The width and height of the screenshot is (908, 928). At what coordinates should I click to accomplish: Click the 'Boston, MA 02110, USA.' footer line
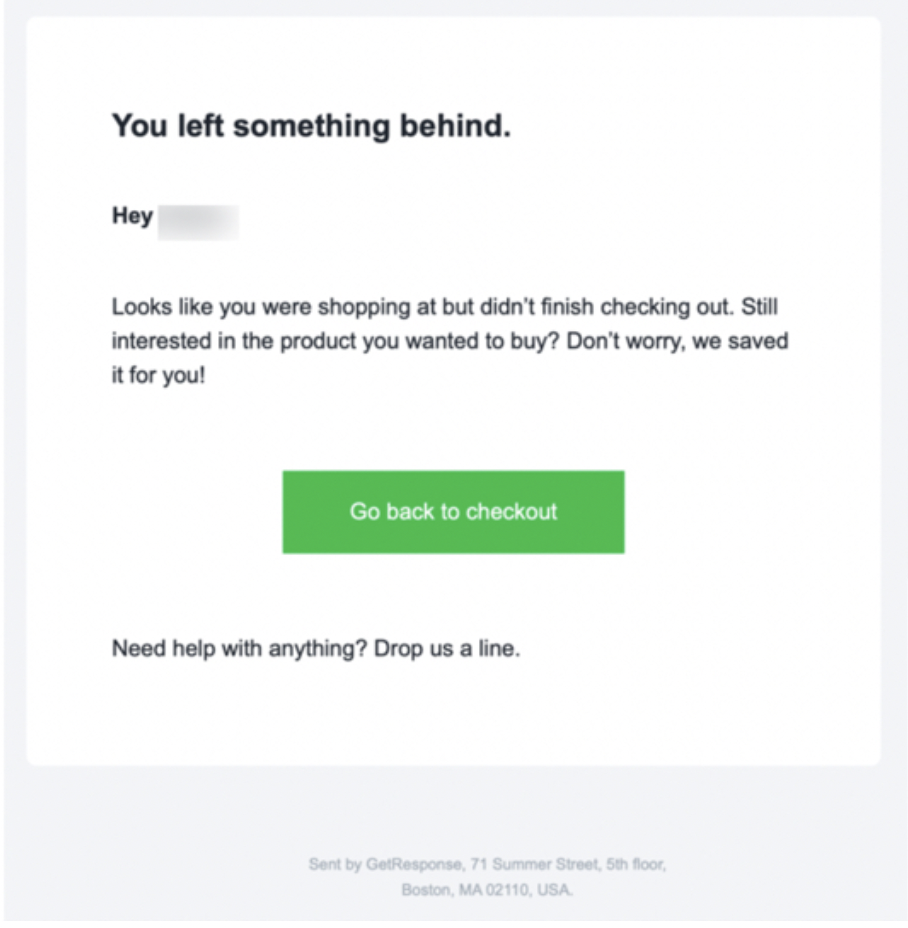(x=487, y=890)
